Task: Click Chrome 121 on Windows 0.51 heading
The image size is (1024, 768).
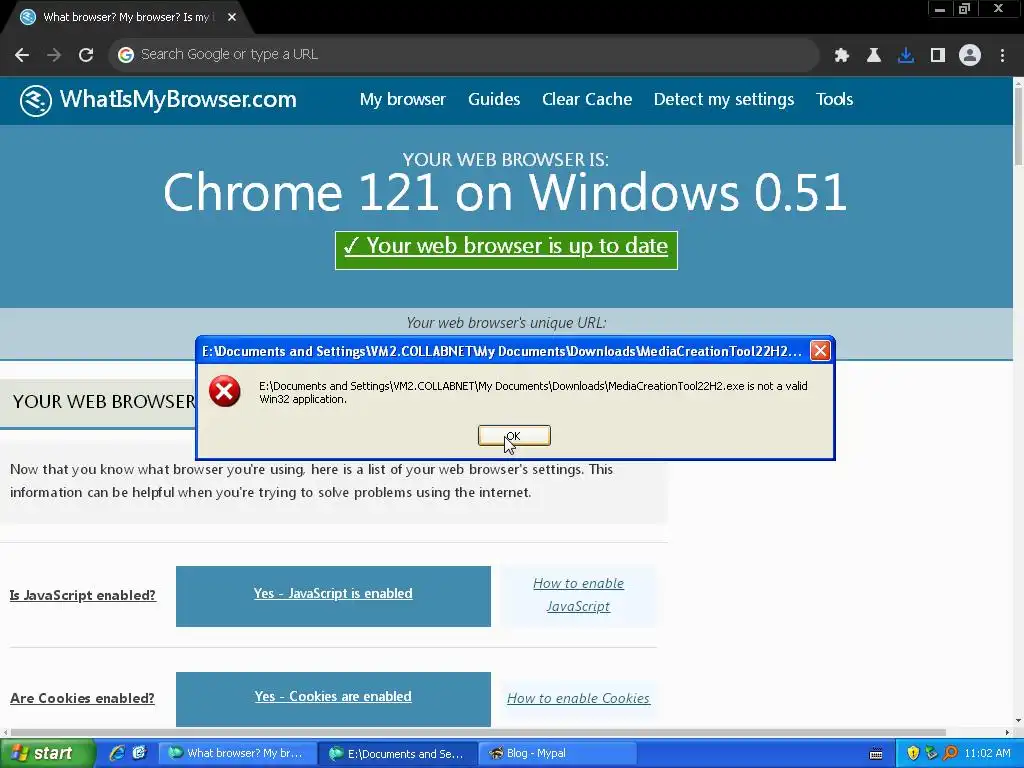Action: click(505, 193)
